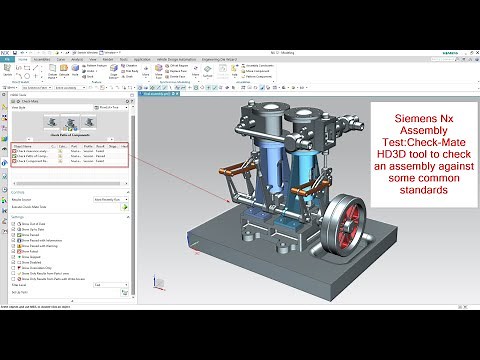The width and height of the screenshot is (480, 360).
Task: Click the Extrude tool icon
Action: [x=64, y=68]
